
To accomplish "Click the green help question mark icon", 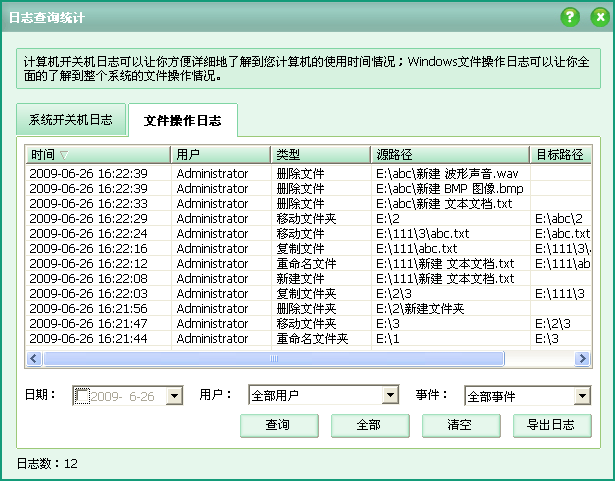I will tap(570, 17).
